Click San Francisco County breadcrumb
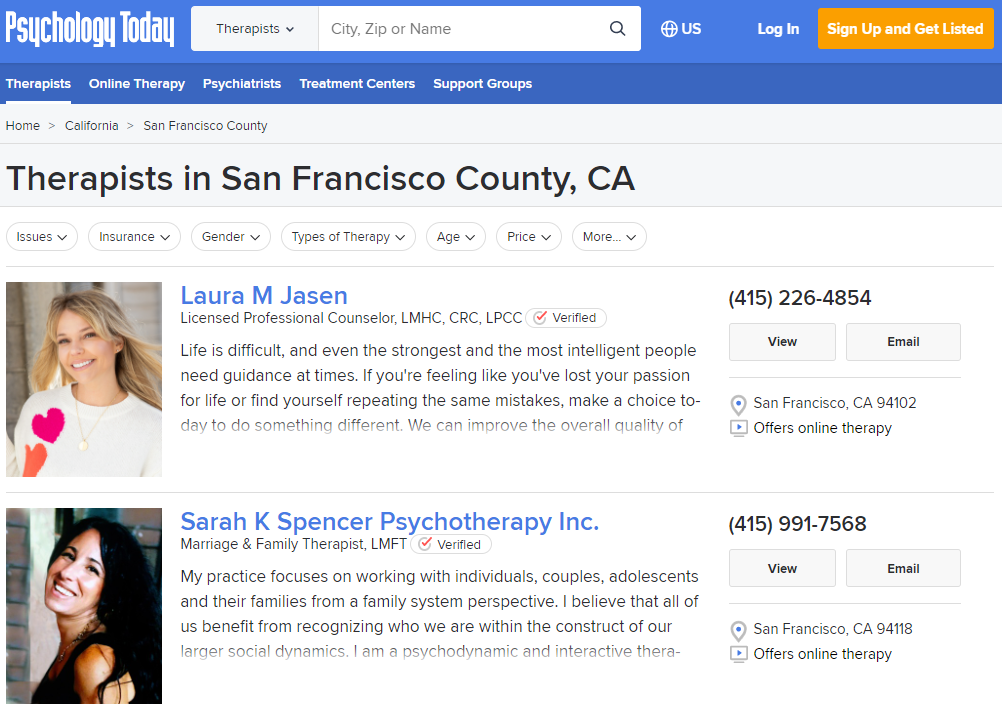1002x715 pixels. (x=205, y=126)
